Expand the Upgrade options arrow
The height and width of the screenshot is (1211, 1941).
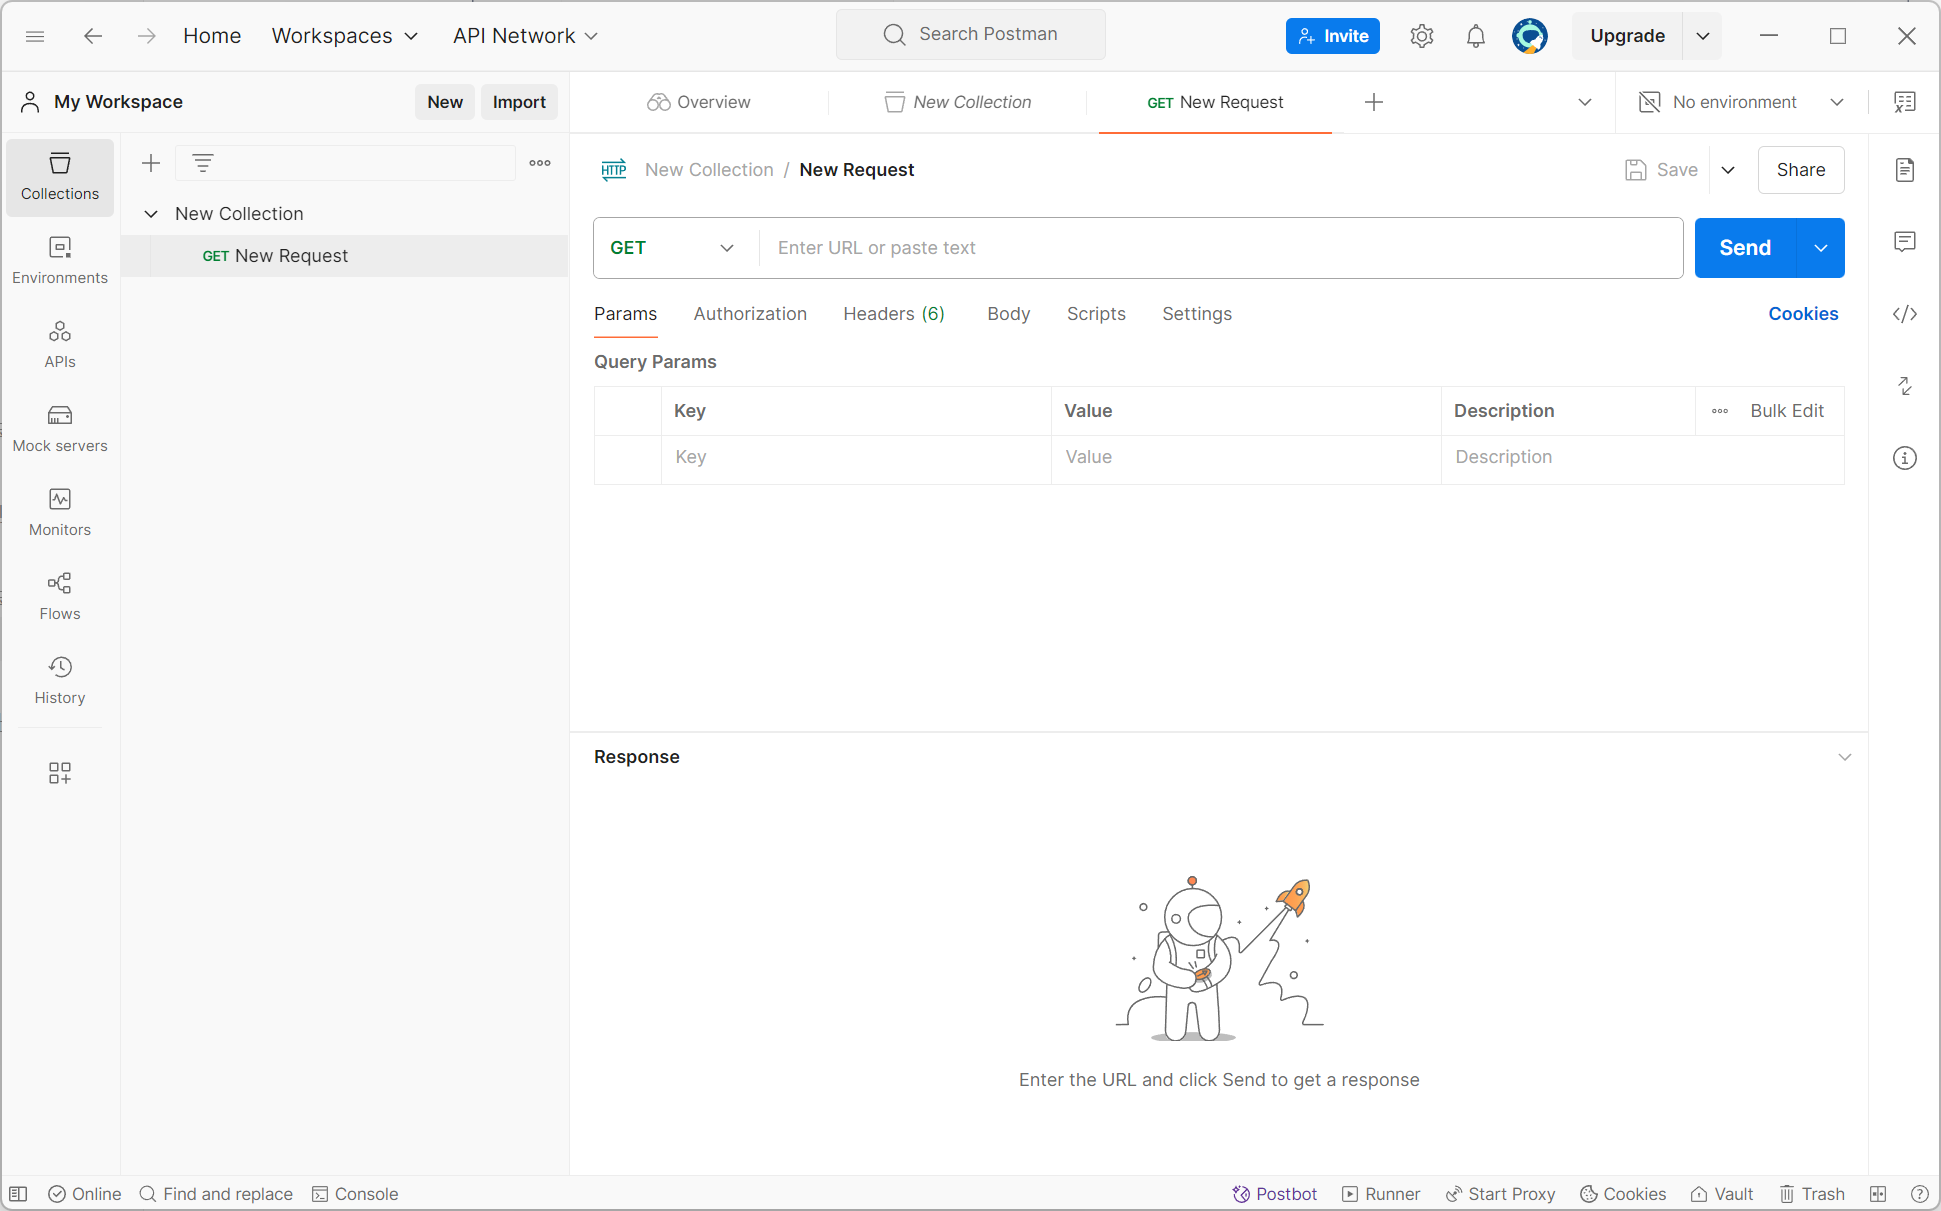tap(1703, 36)
